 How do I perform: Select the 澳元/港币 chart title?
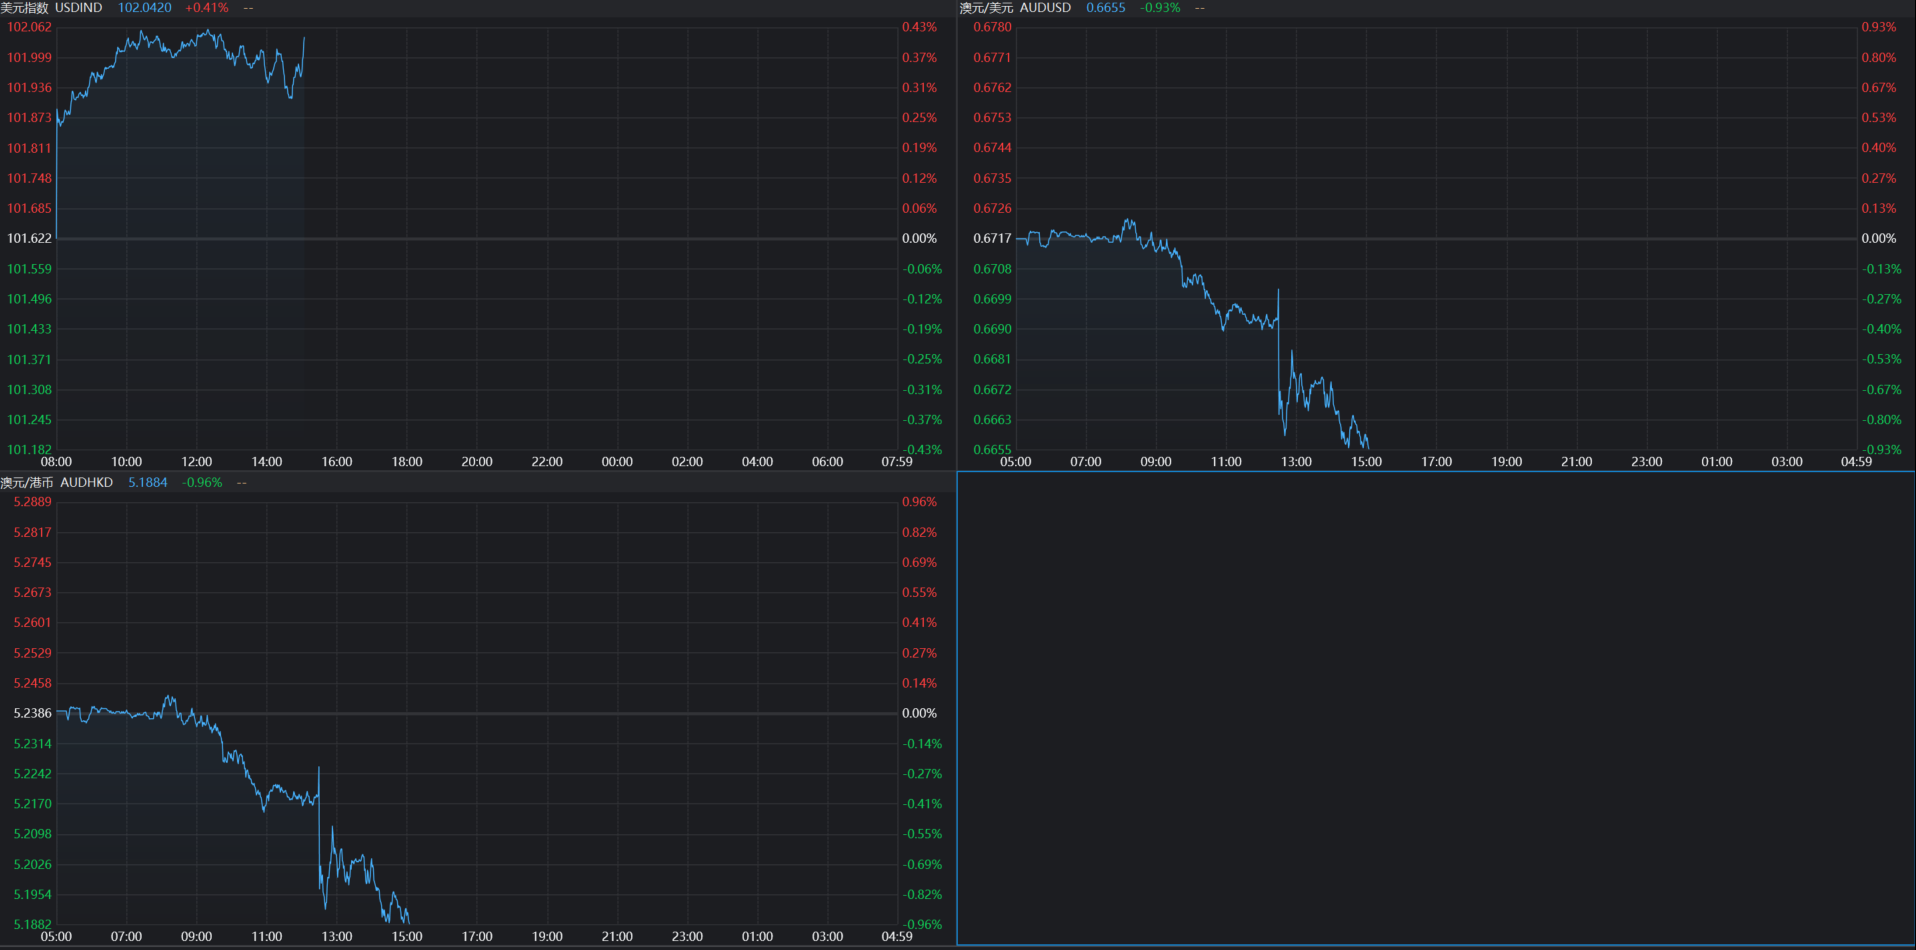pos(27,483)
